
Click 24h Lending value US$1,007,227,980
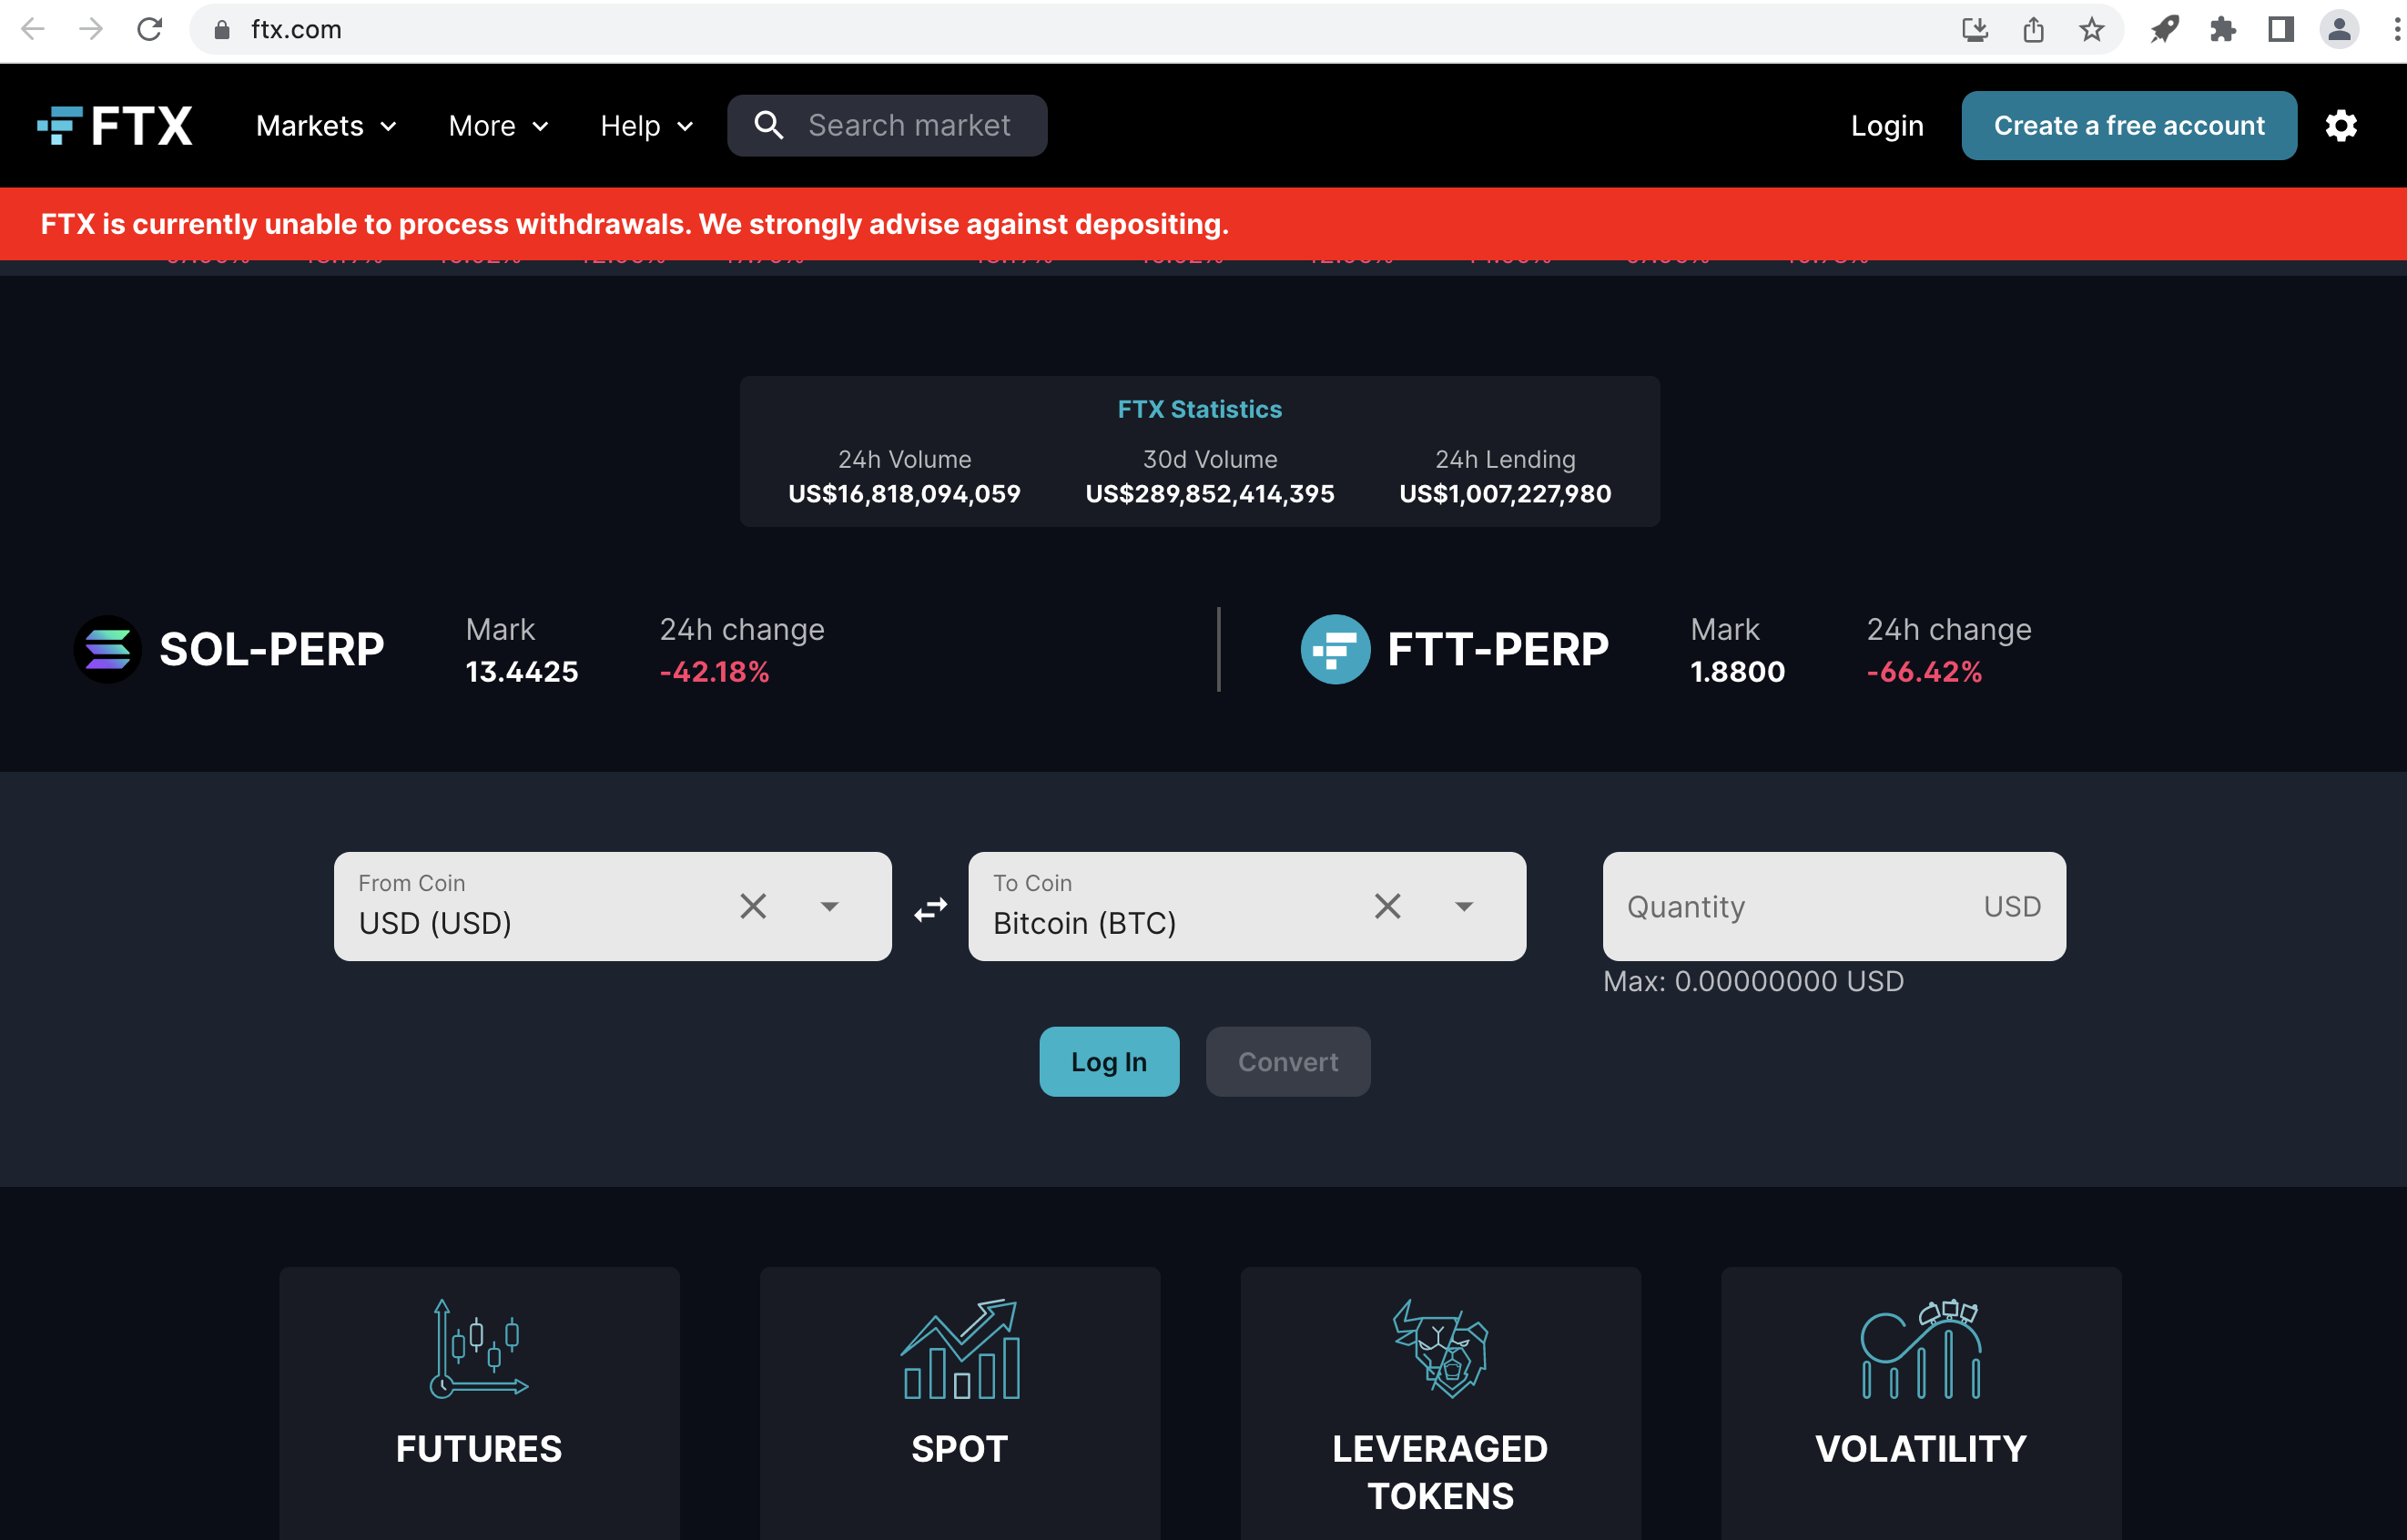pos(1504,493)
